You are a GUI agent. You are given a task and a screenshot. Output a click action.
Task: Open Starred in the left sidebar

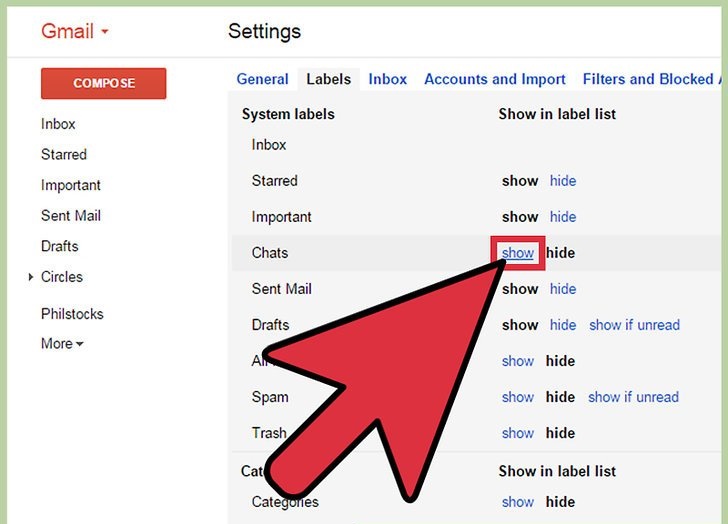(64, 154)
